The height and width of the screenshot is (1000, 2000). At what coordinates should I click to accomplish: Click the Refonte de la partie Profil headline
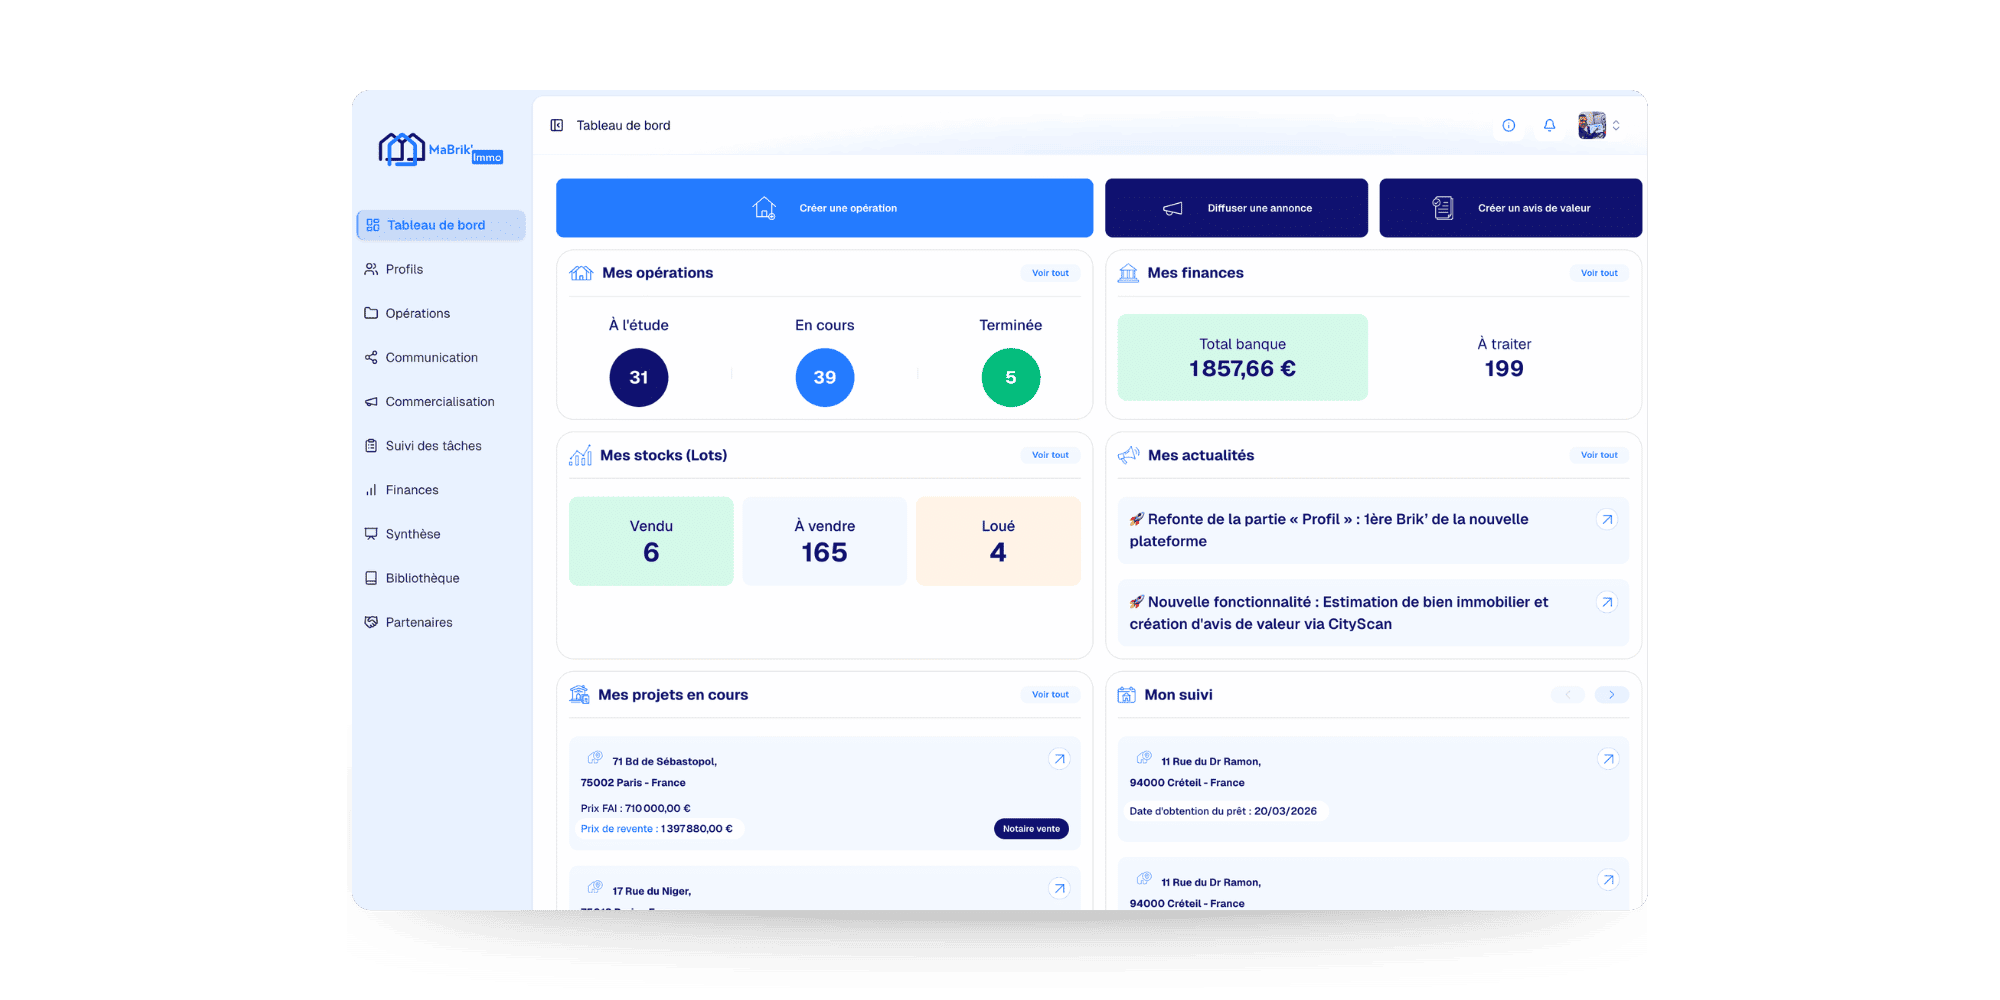[1329, 530]
